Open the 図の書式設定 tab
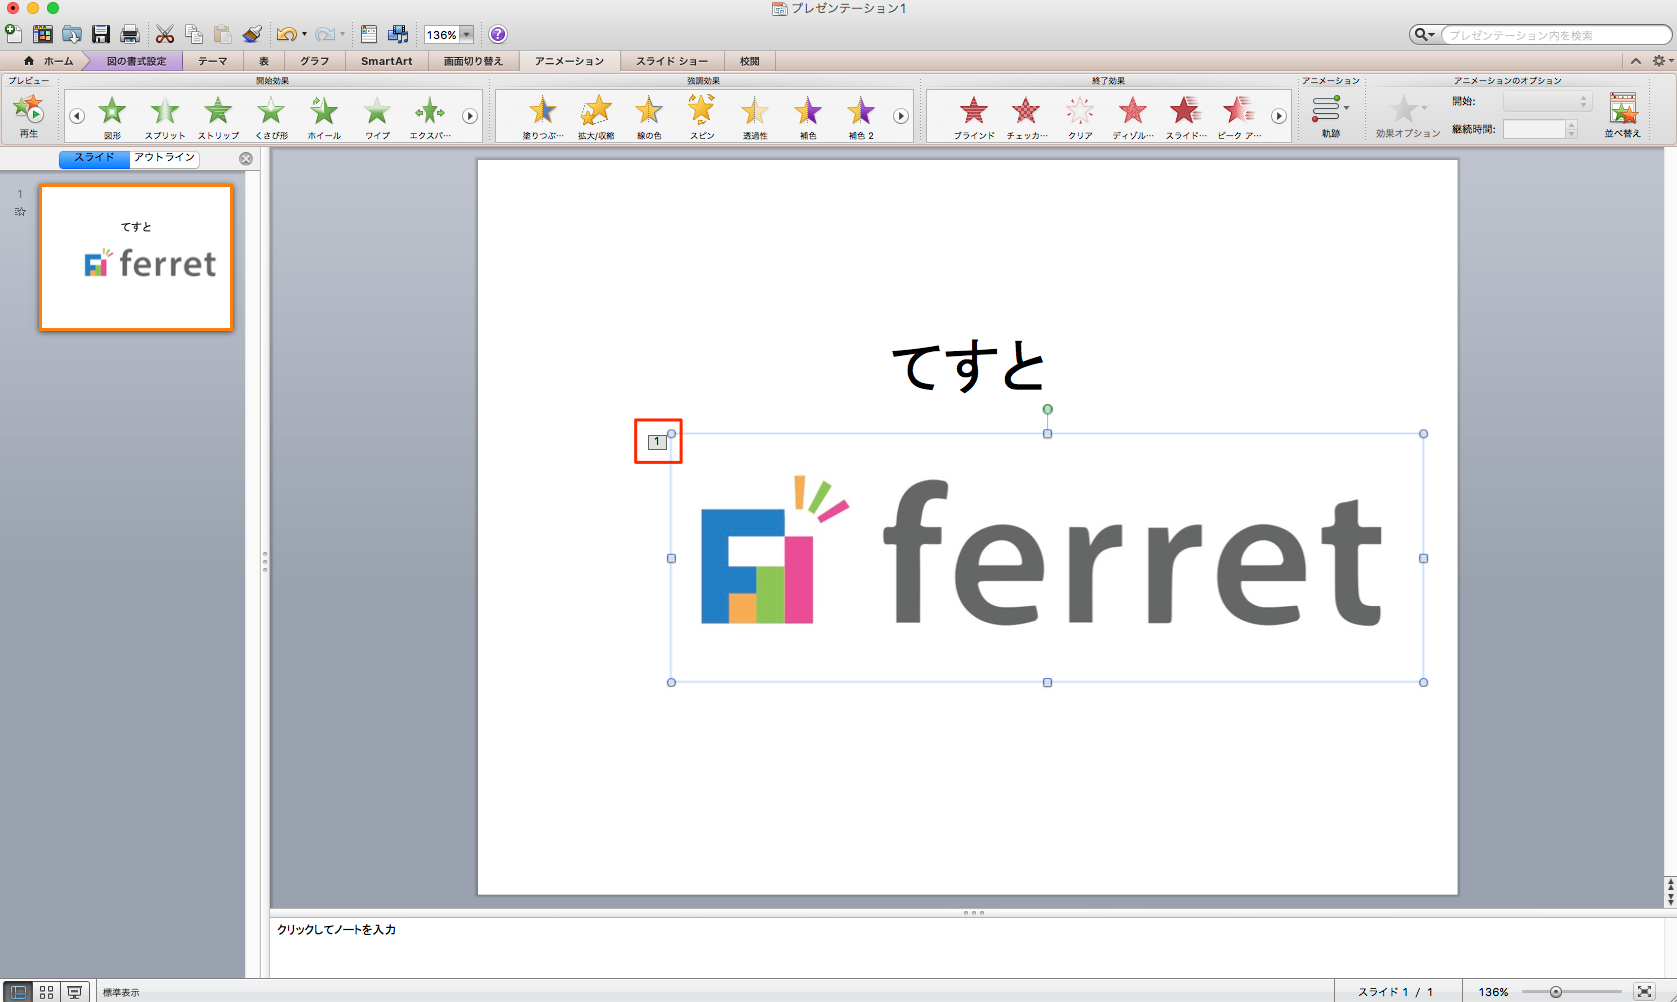This screenshot has height=1002, width=1677. pyautogui.click(x=136, y=61)
